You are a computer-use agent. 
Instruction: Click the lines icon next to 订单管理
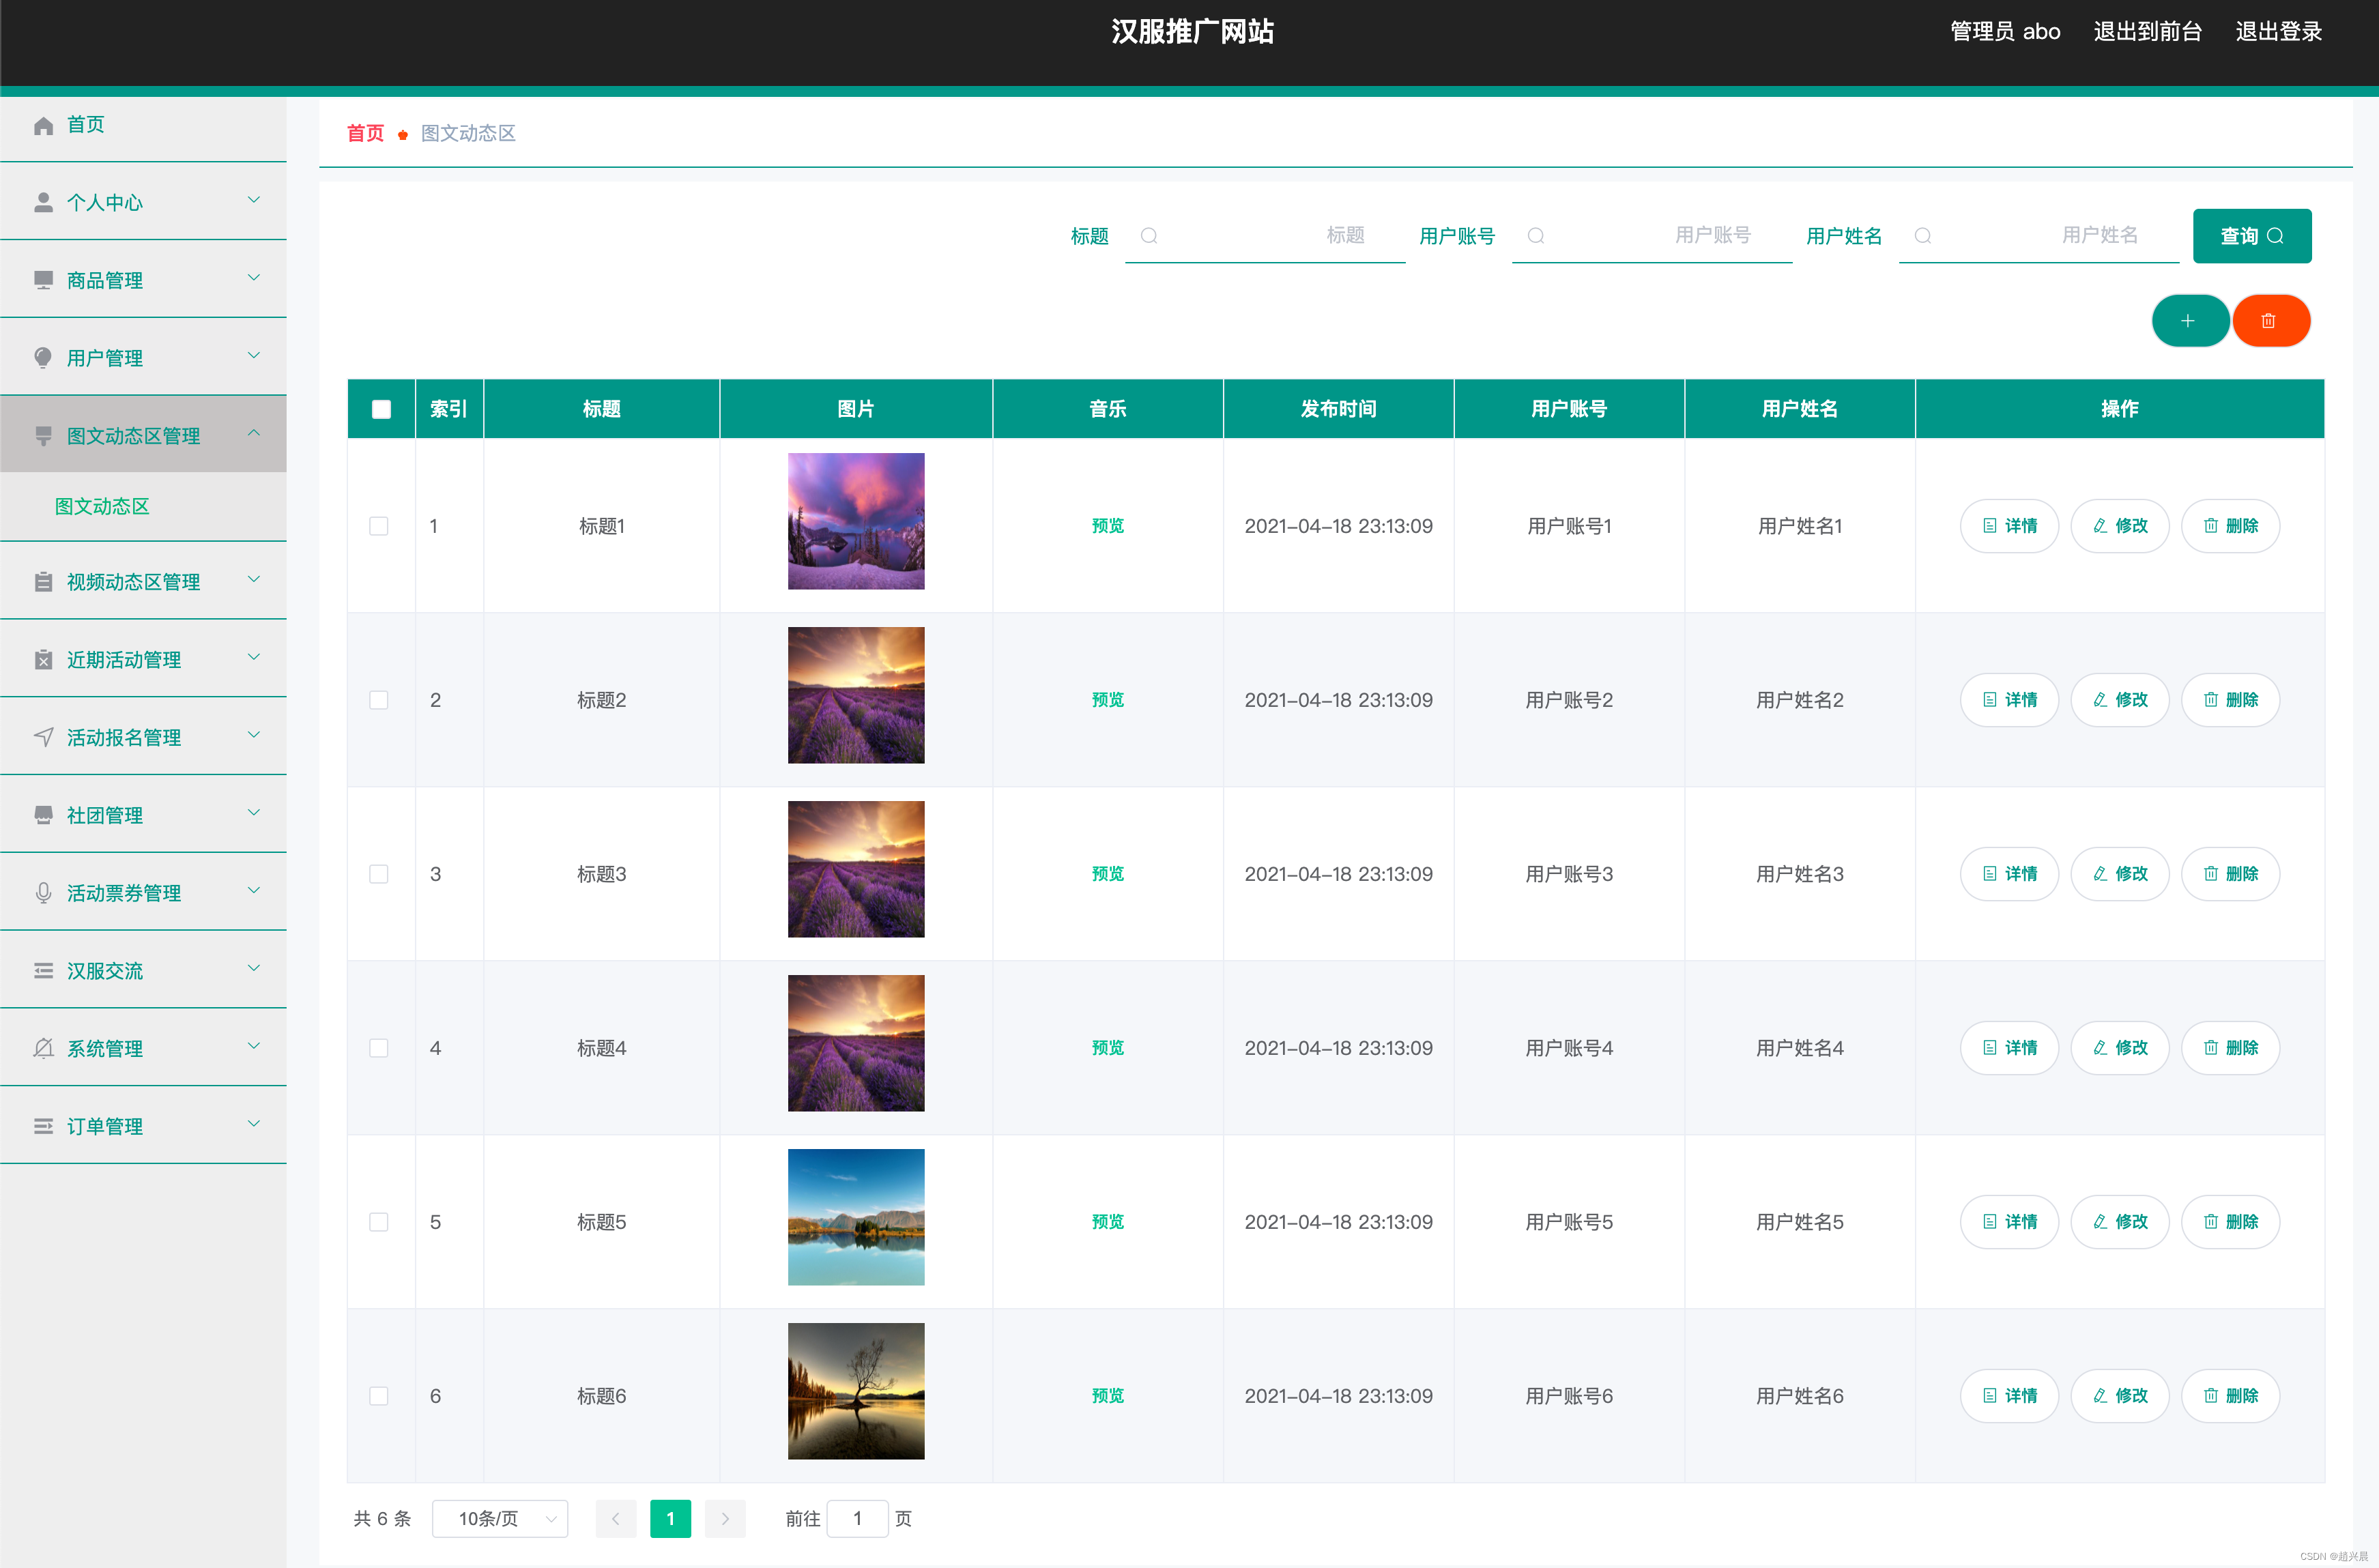43,1126
